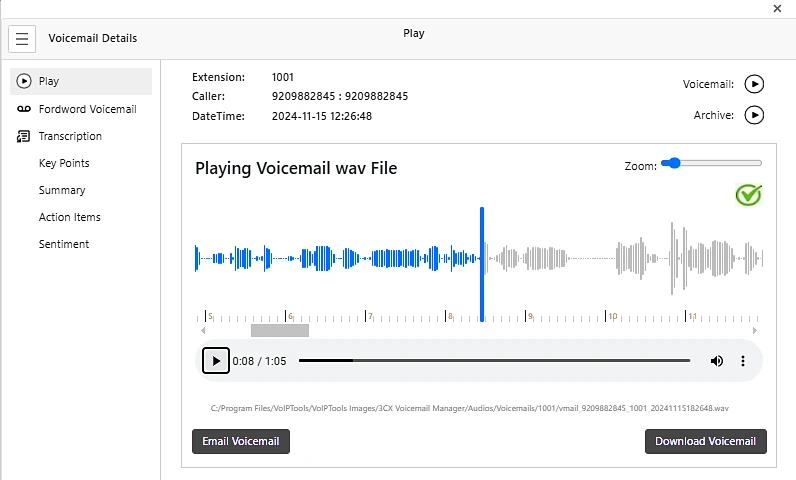
Task: Select Play in the sidebar
Action: coord(81,81)
